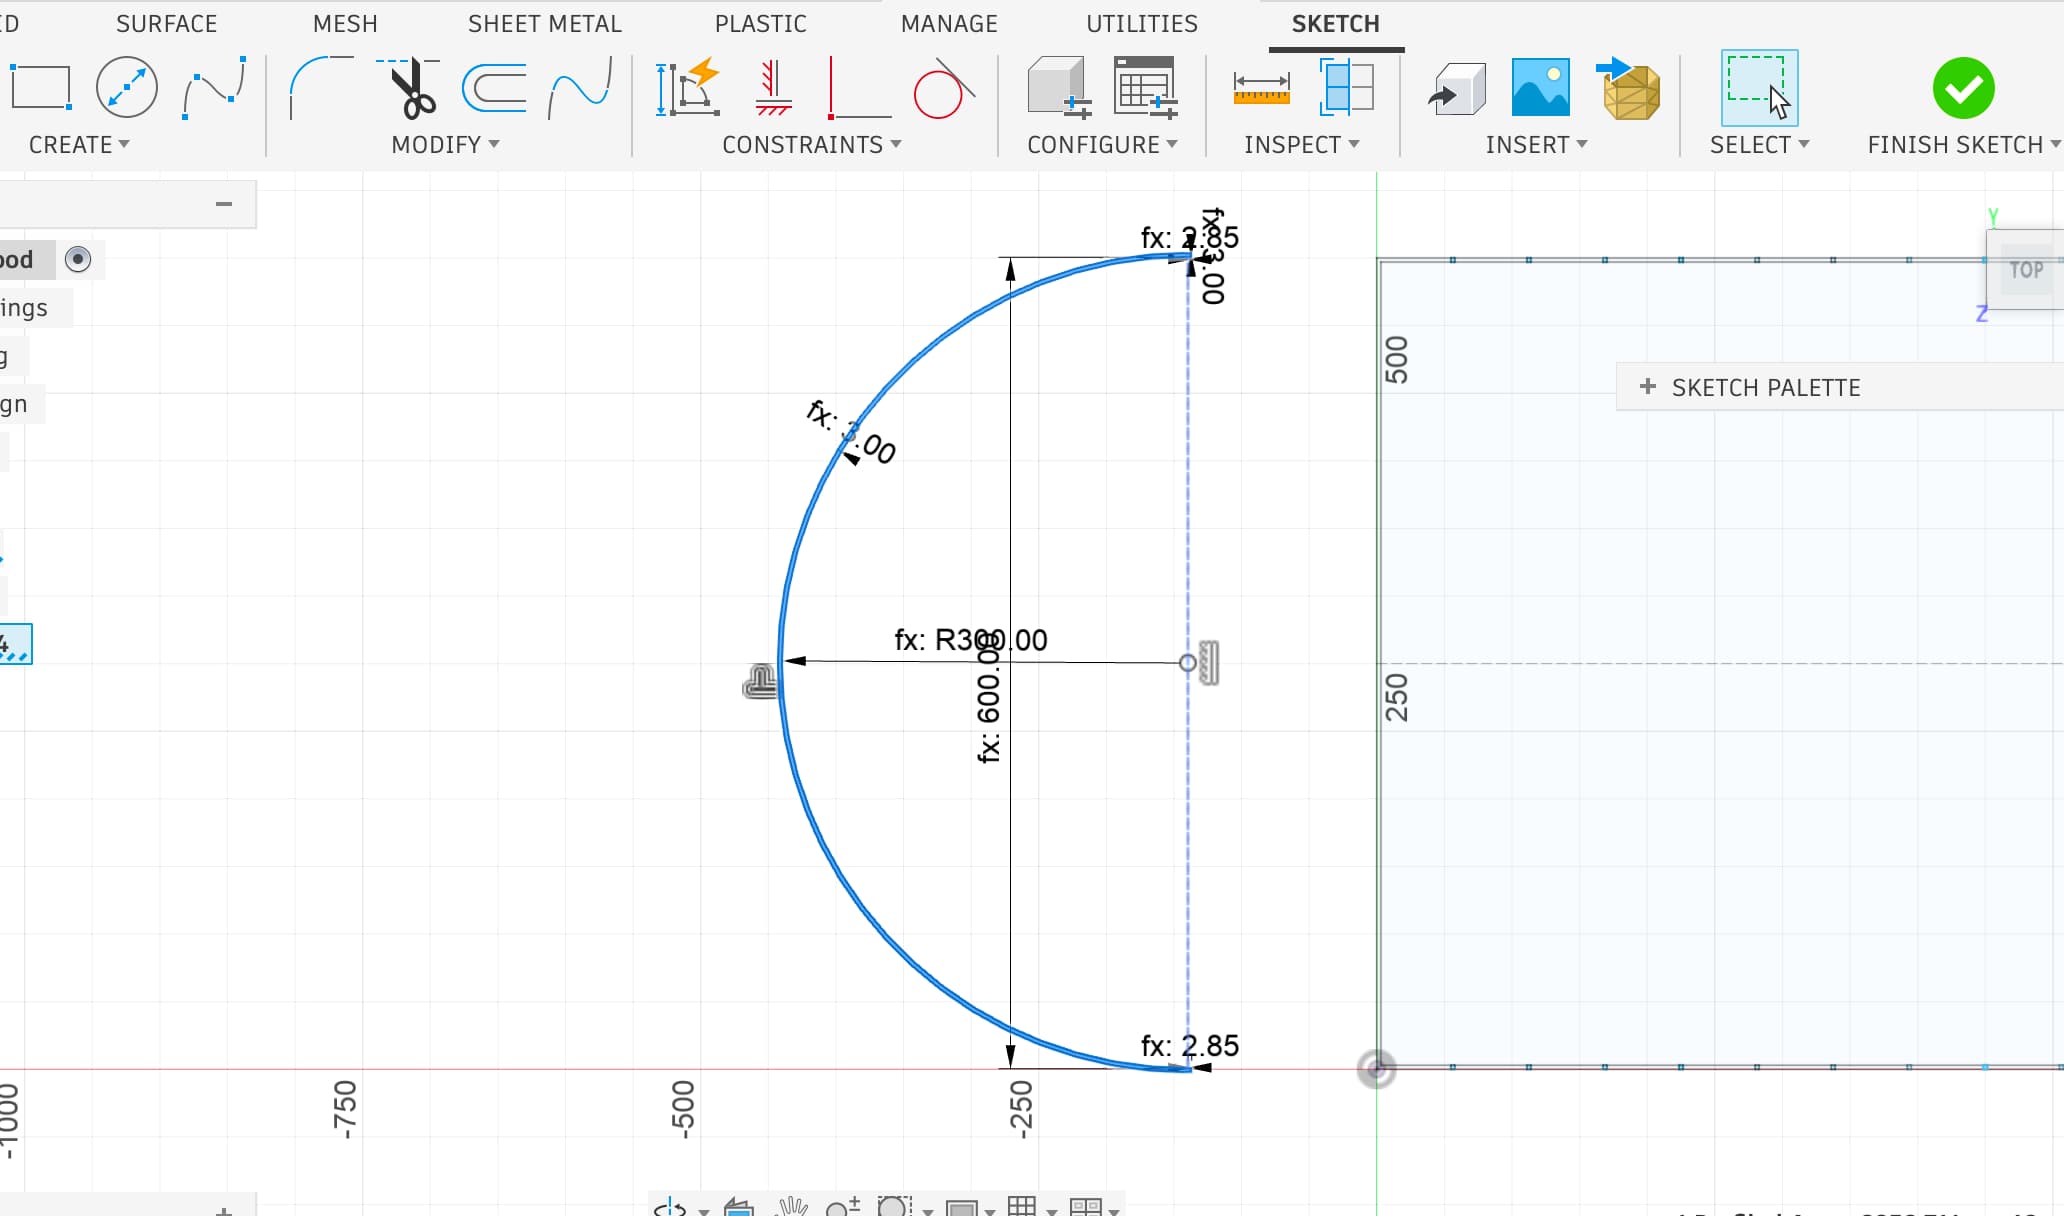
Task: Click the FINISH SKETCH green checkmark
Action: click(x=1963, y=89)
